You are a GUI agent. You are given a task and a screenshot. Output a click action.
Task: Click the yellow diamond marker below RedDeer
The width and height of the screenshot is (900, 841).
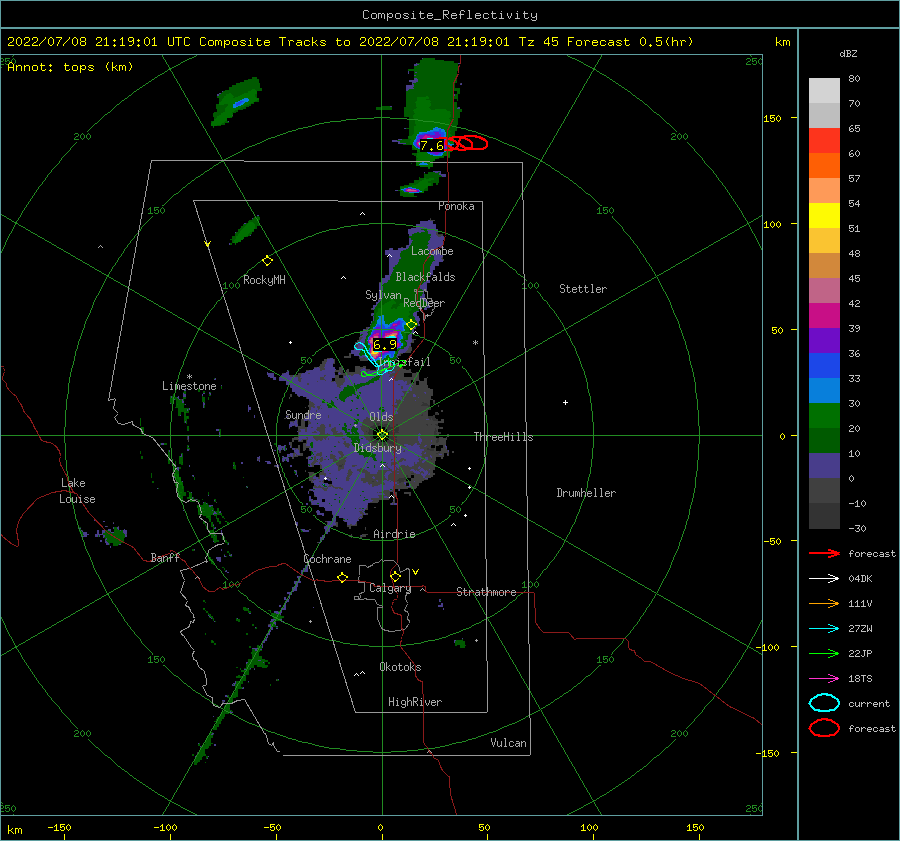click(x=411, y=325)
